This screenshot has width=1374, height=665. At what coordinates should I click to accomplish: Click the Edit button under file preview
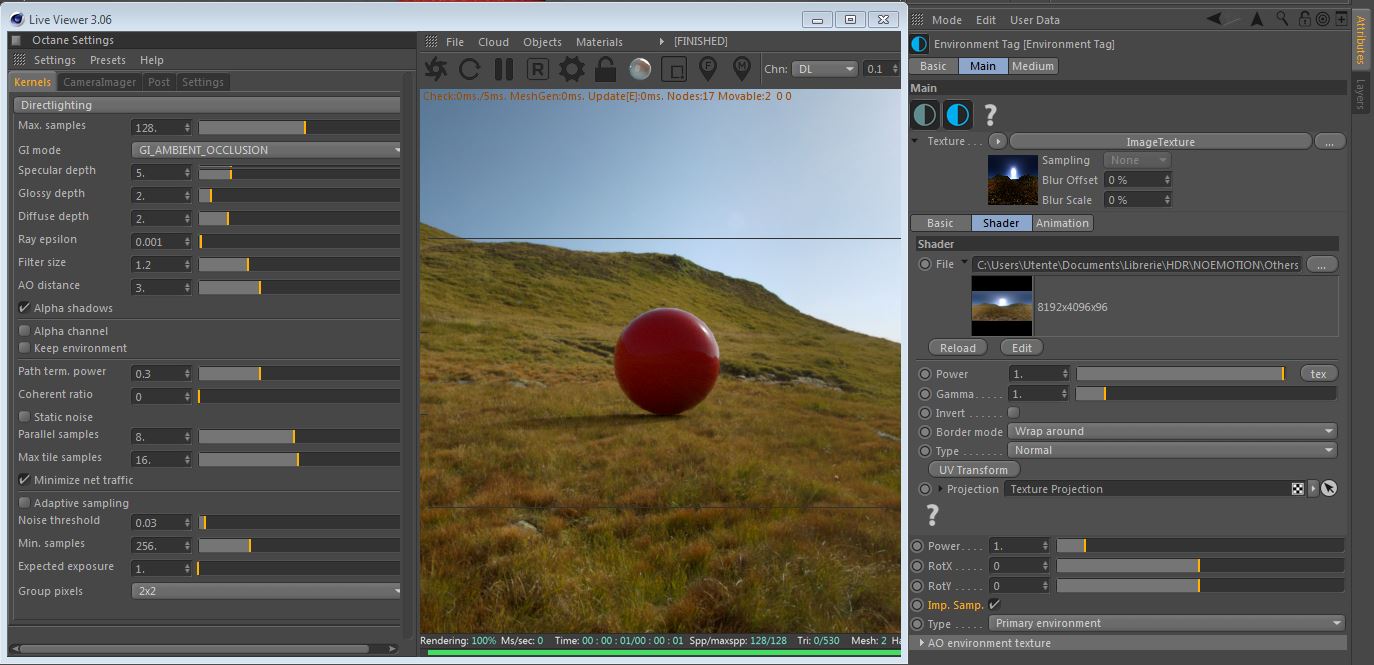[1022, 348]
